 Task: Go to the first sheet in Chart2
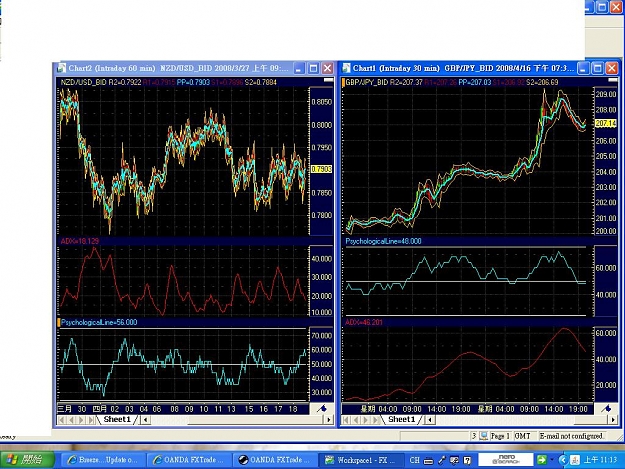(x=61, y=420)
